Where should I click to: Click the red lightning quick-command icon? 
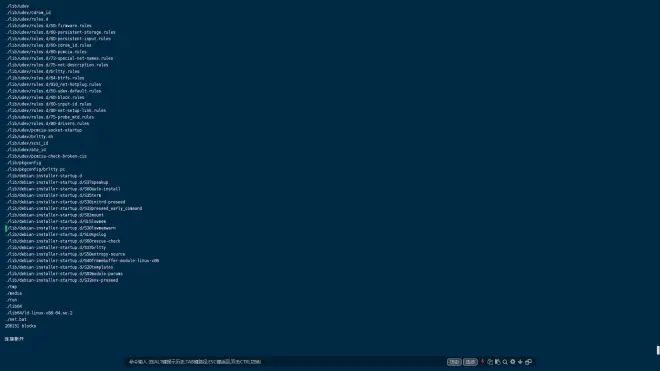click(482, 362)
